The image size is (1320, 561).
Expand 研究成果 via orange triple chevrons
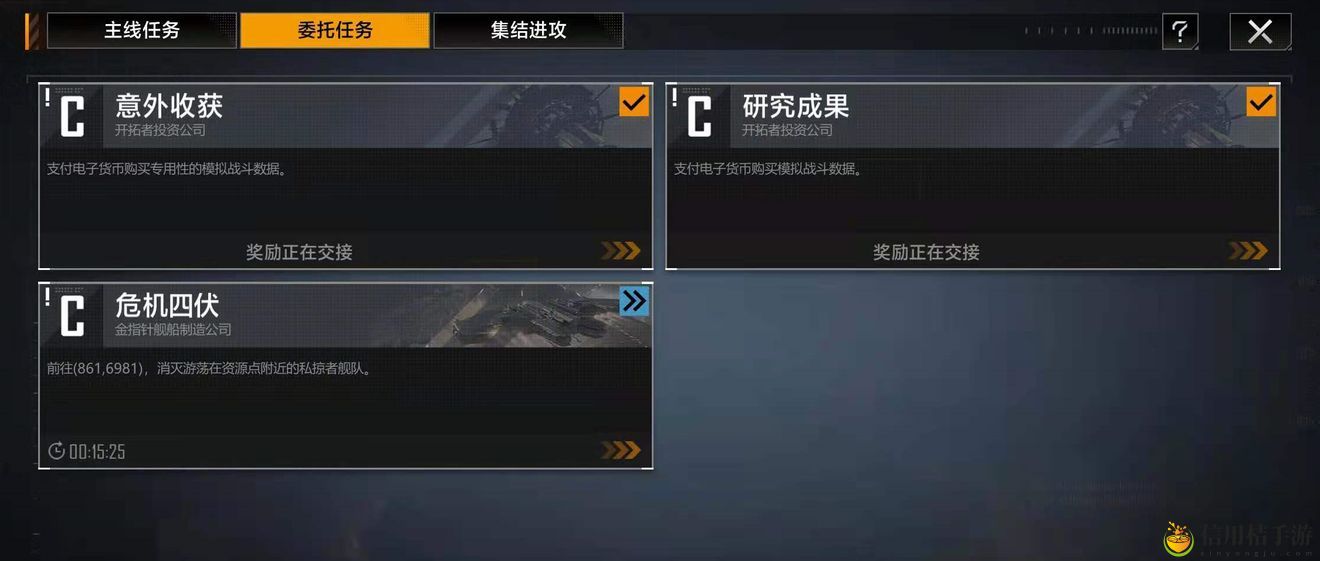coord(1247,250)
